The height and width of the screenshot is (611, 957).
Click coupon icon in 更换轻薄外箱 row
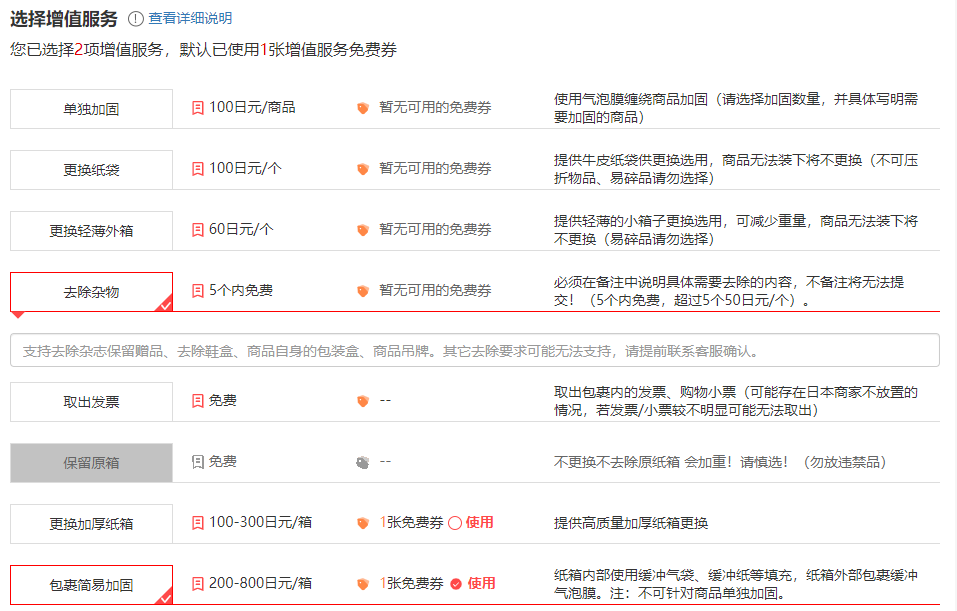[x=363, y=230]
